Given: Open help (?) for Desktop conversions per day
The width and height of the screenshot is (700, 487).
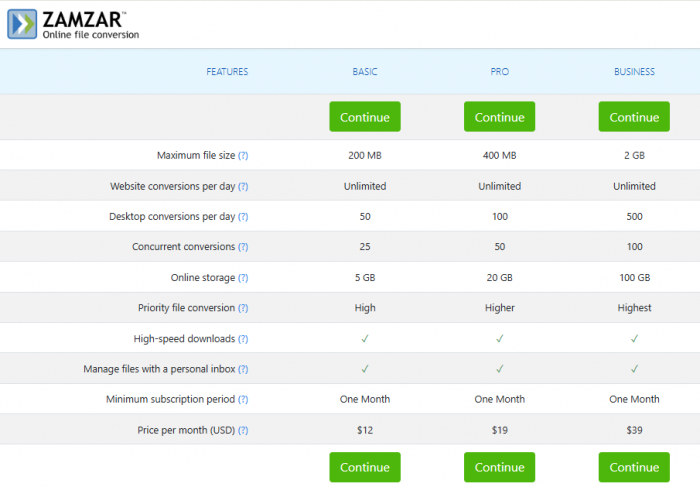Looking at the screenshot, I should pyautogui.click(x=243, y=217).
